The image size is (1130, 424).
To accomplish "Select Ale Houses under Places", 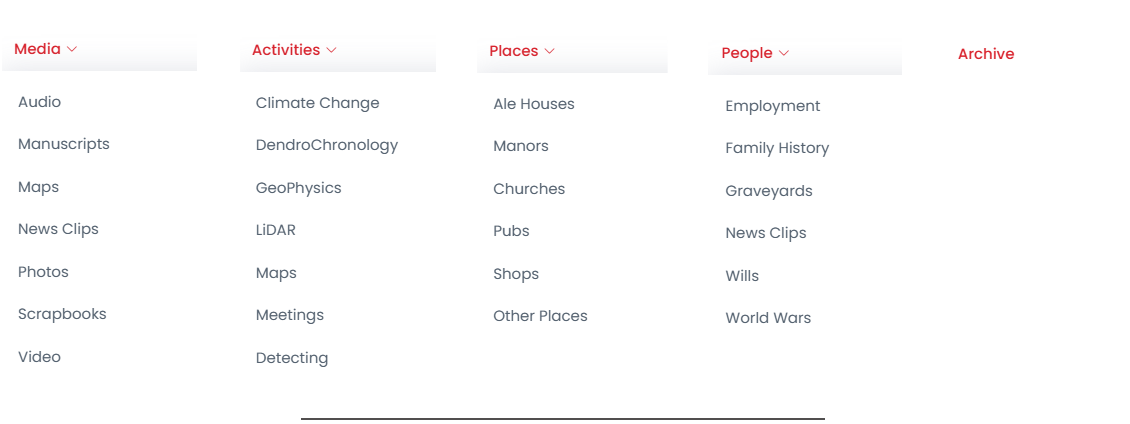I will point(533,104).
